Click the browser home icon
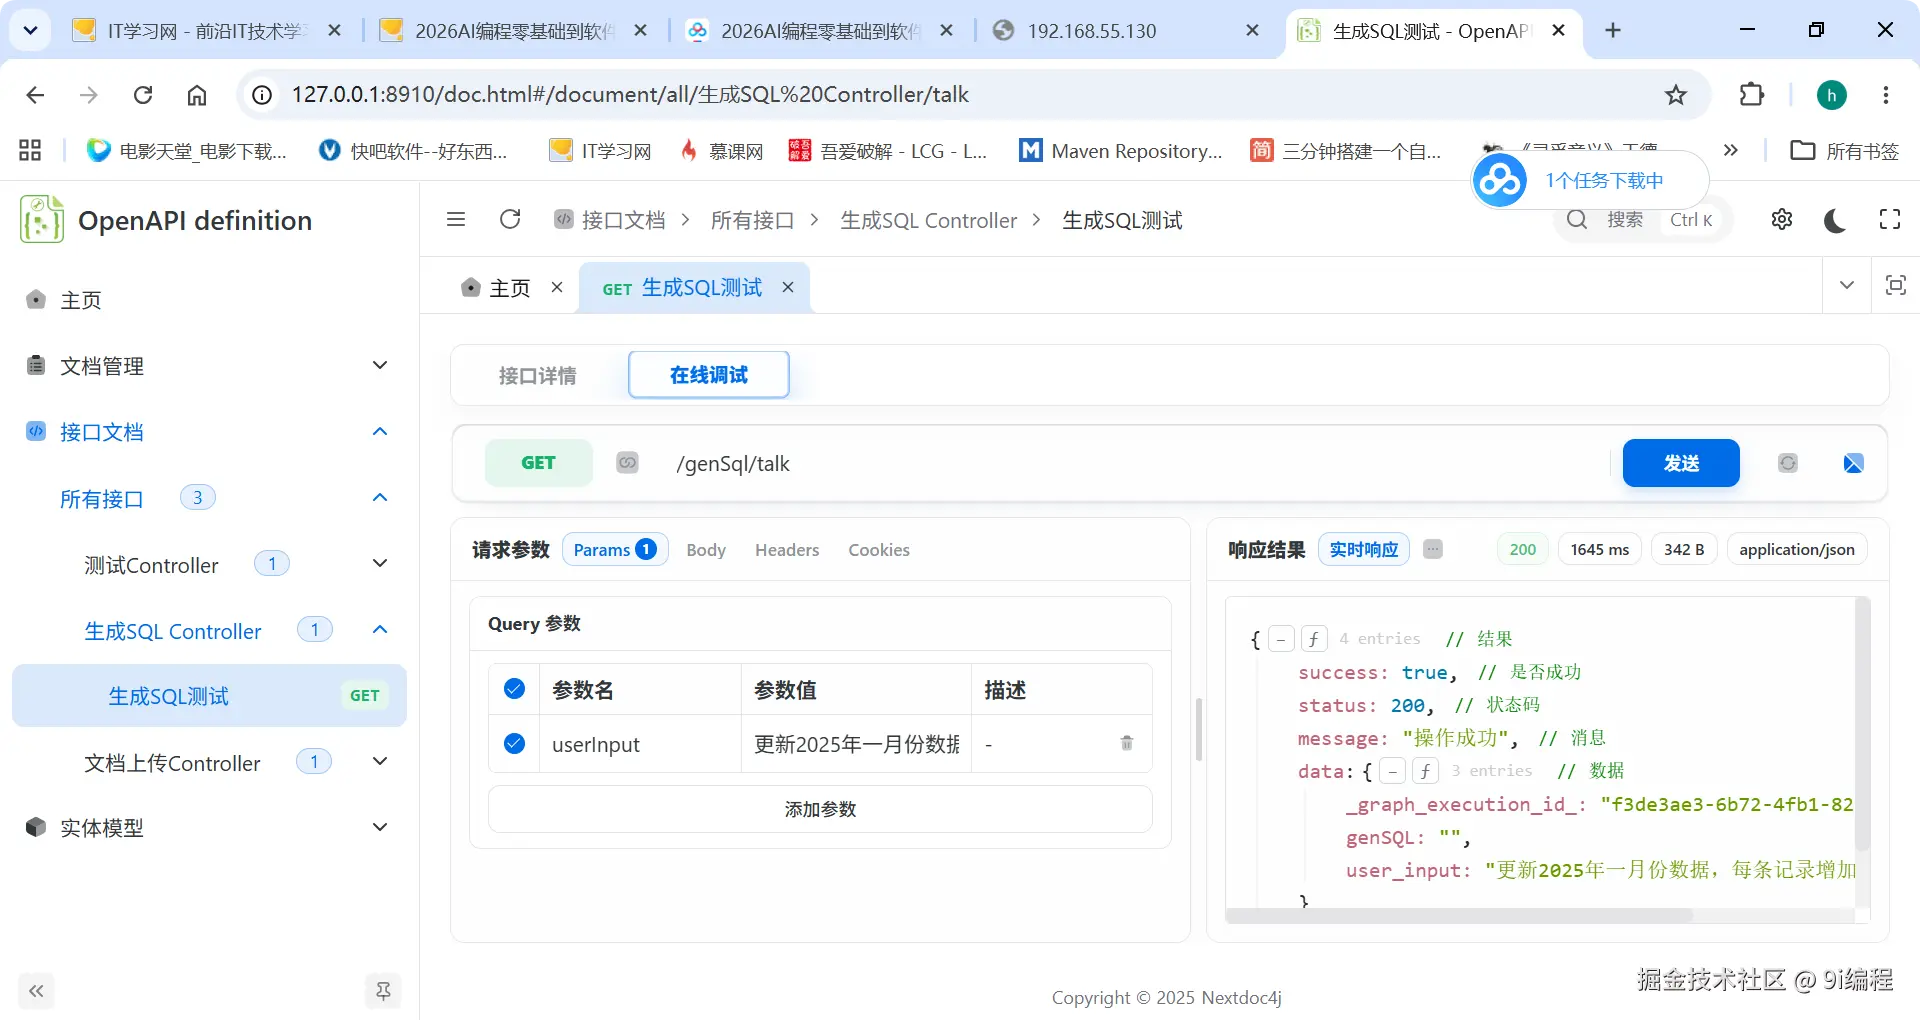This screenshot has width=1920, height=1020. pos(197,95)
